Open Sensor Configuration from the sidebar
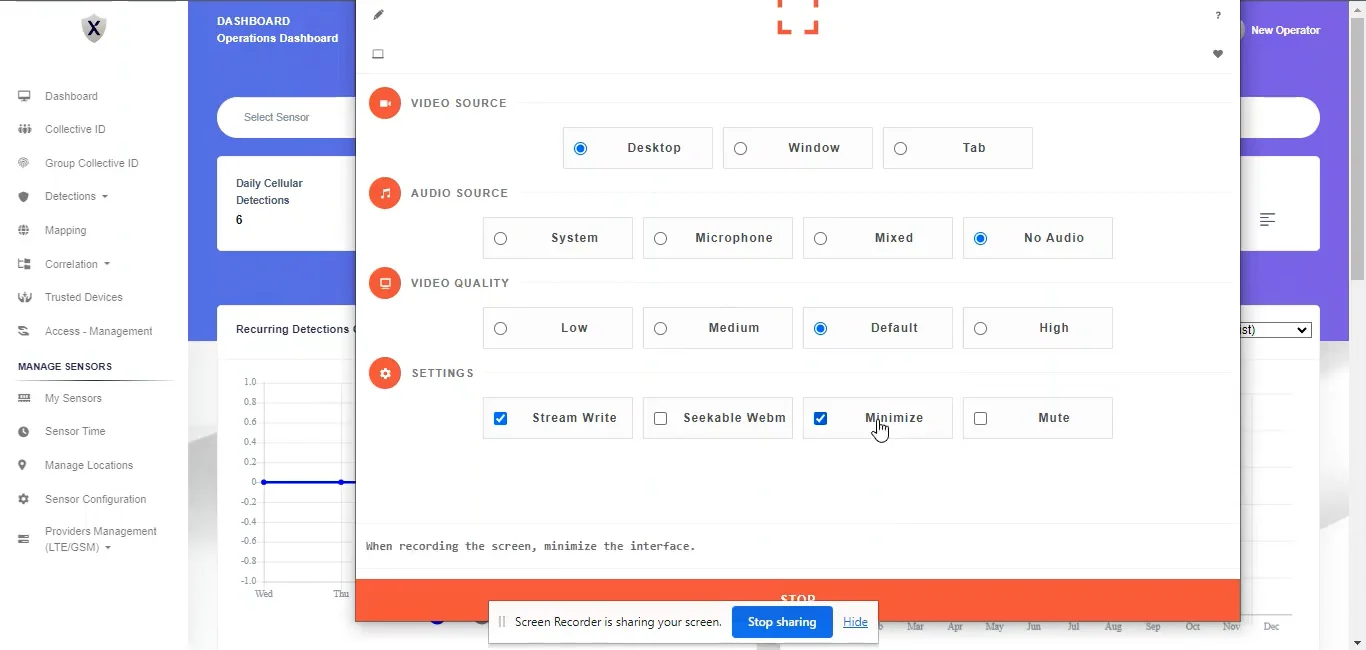Viewport: 1366px width, 650px height. (x=95, y=499)
